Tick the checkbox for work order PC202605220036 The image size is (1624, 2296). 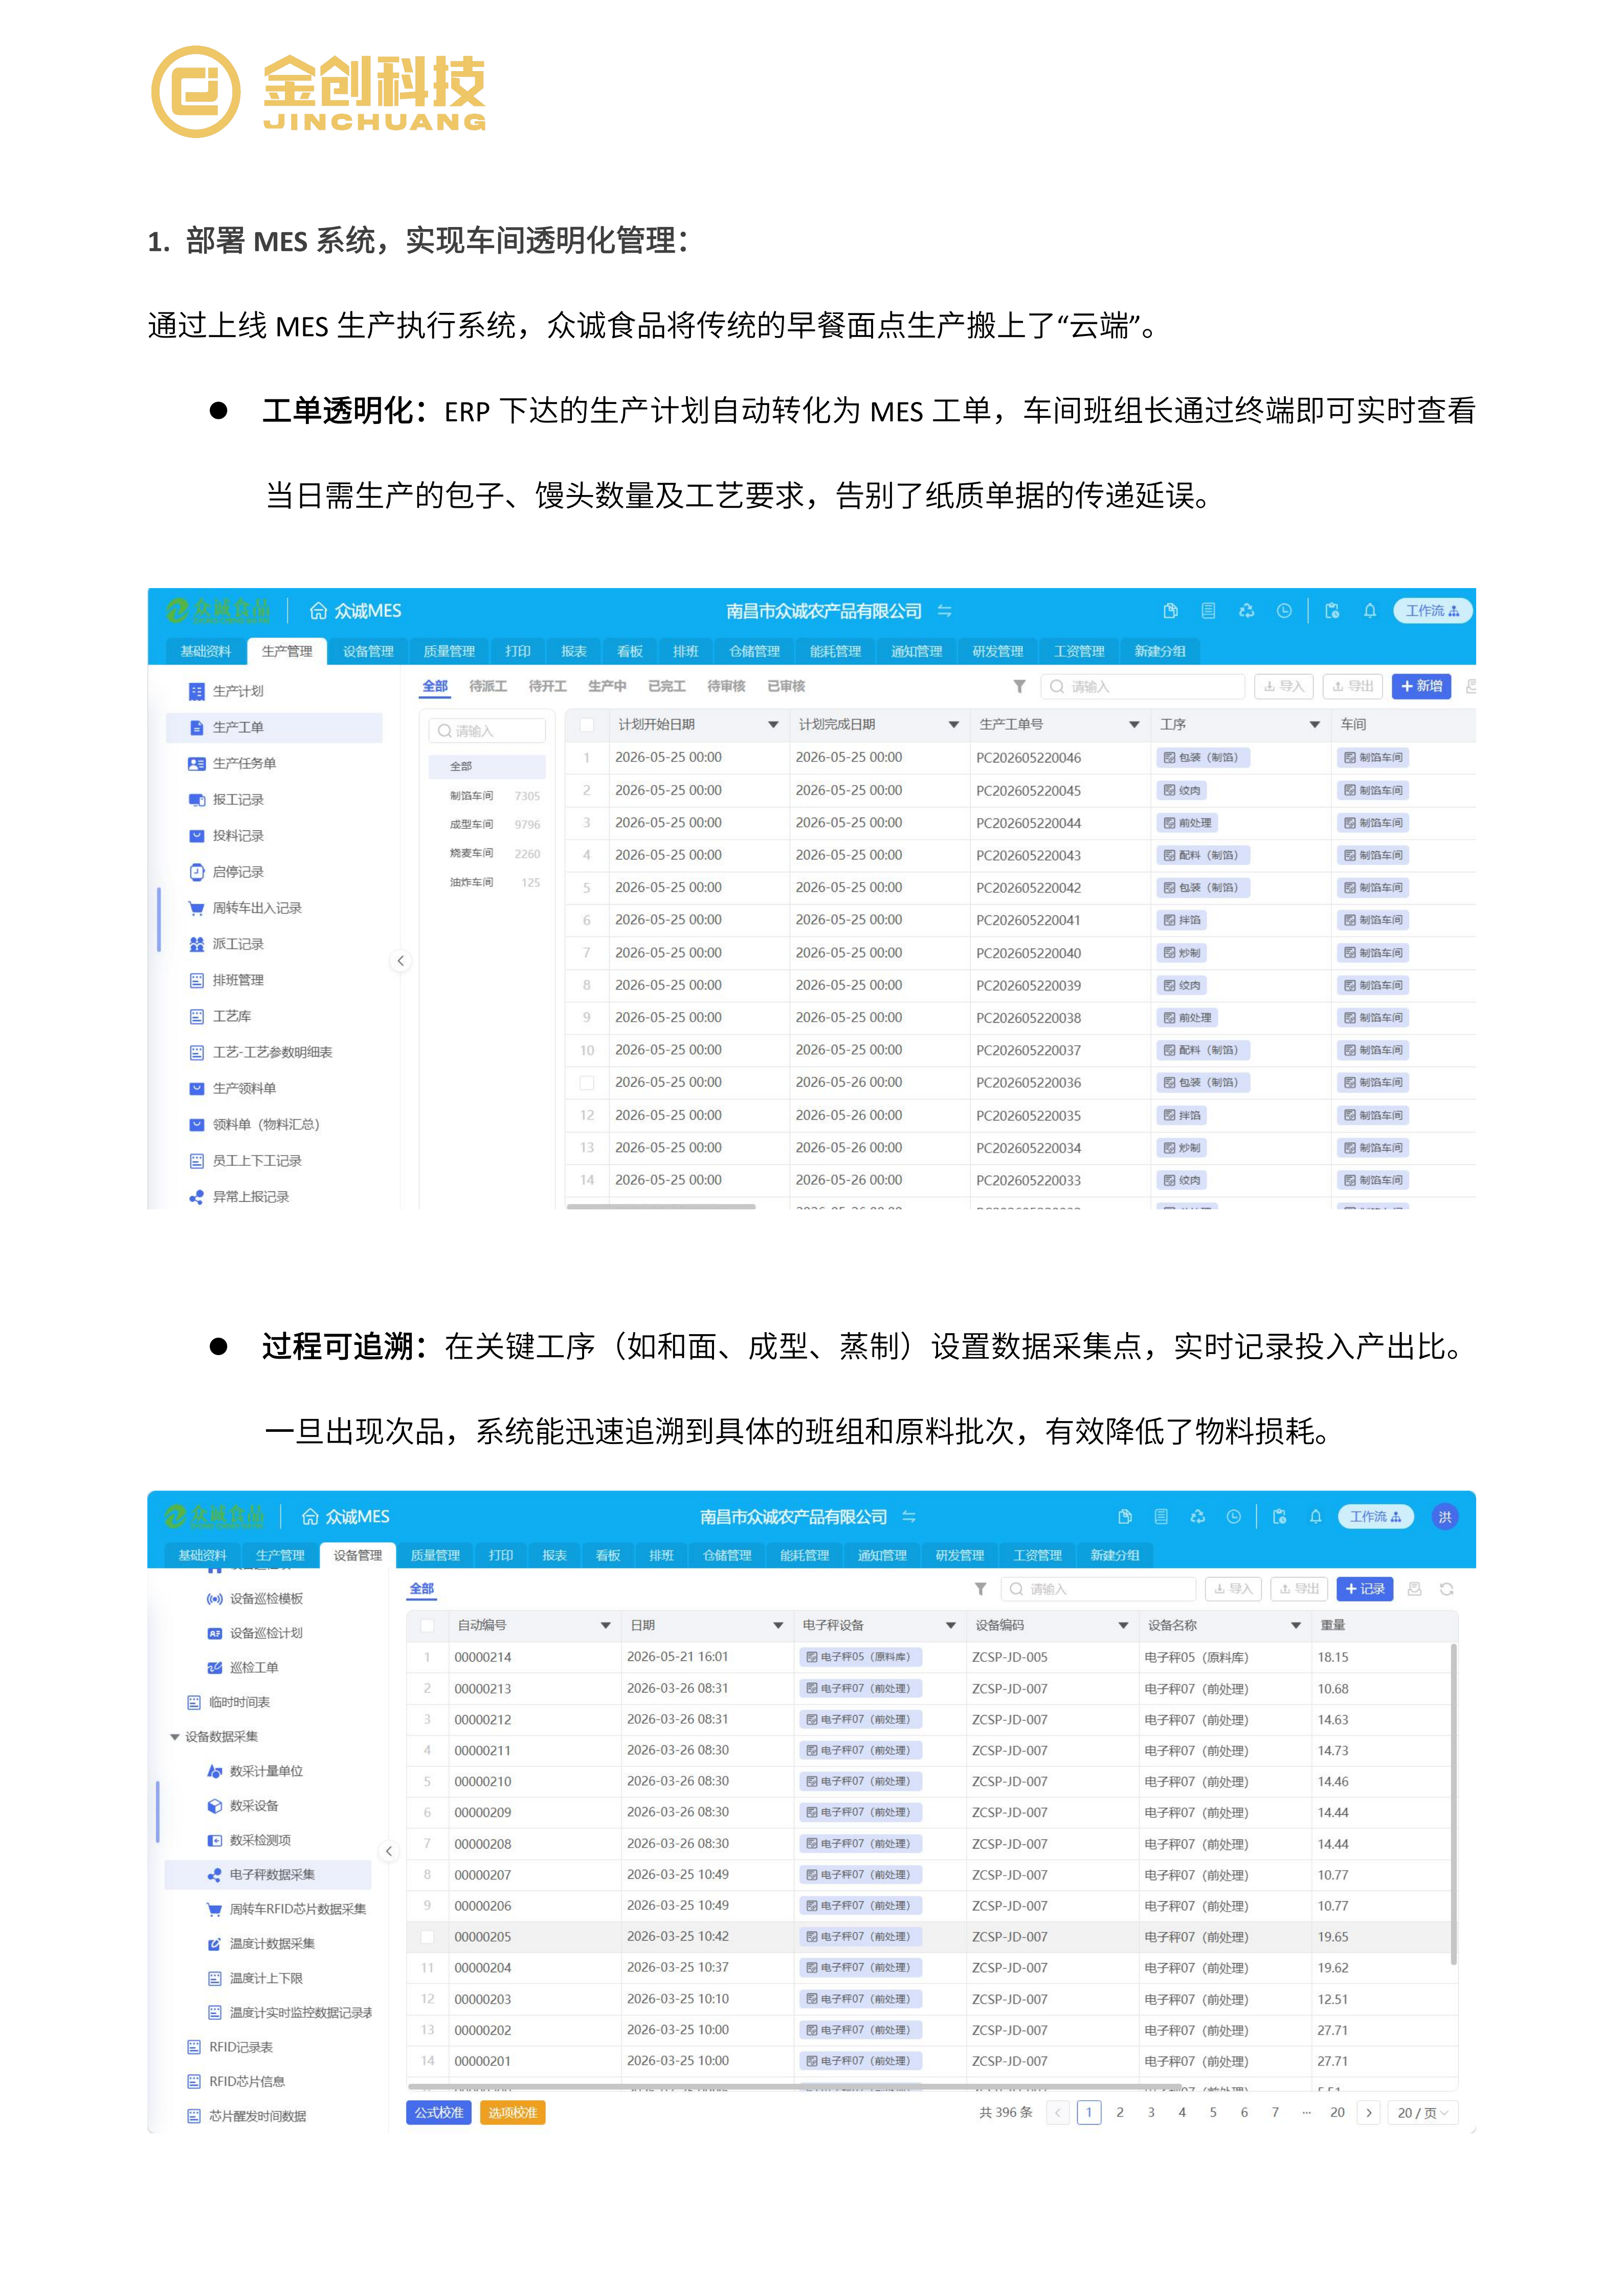point(587,1082)
